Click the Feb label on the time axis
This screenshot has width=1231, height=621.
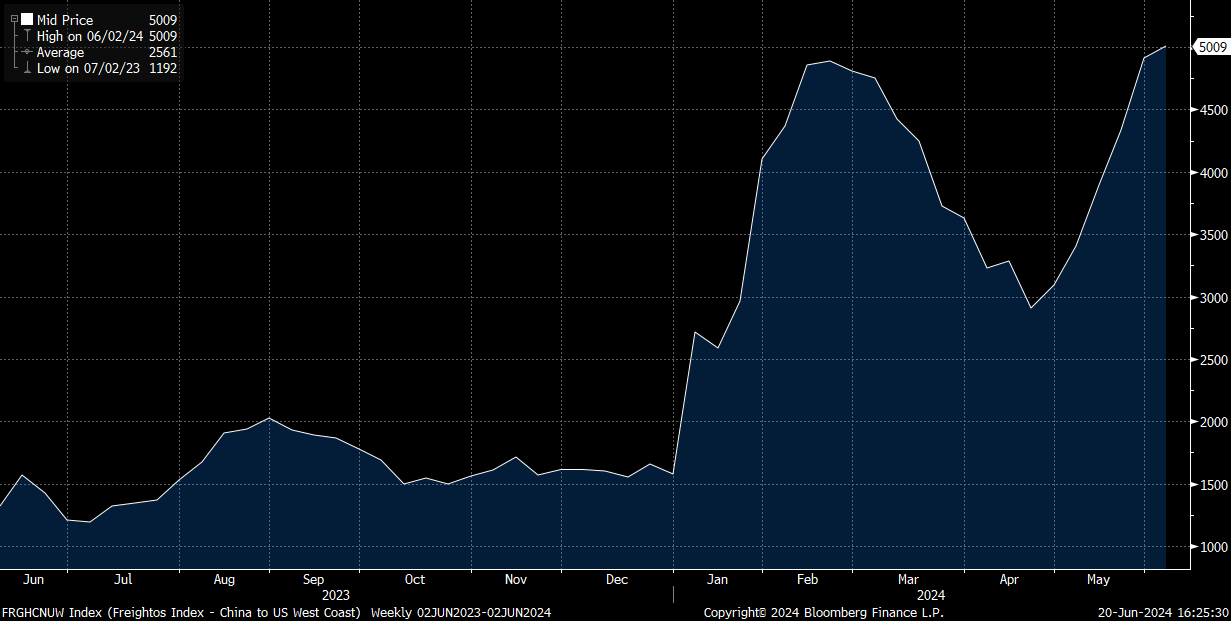(x=807, y=579)
